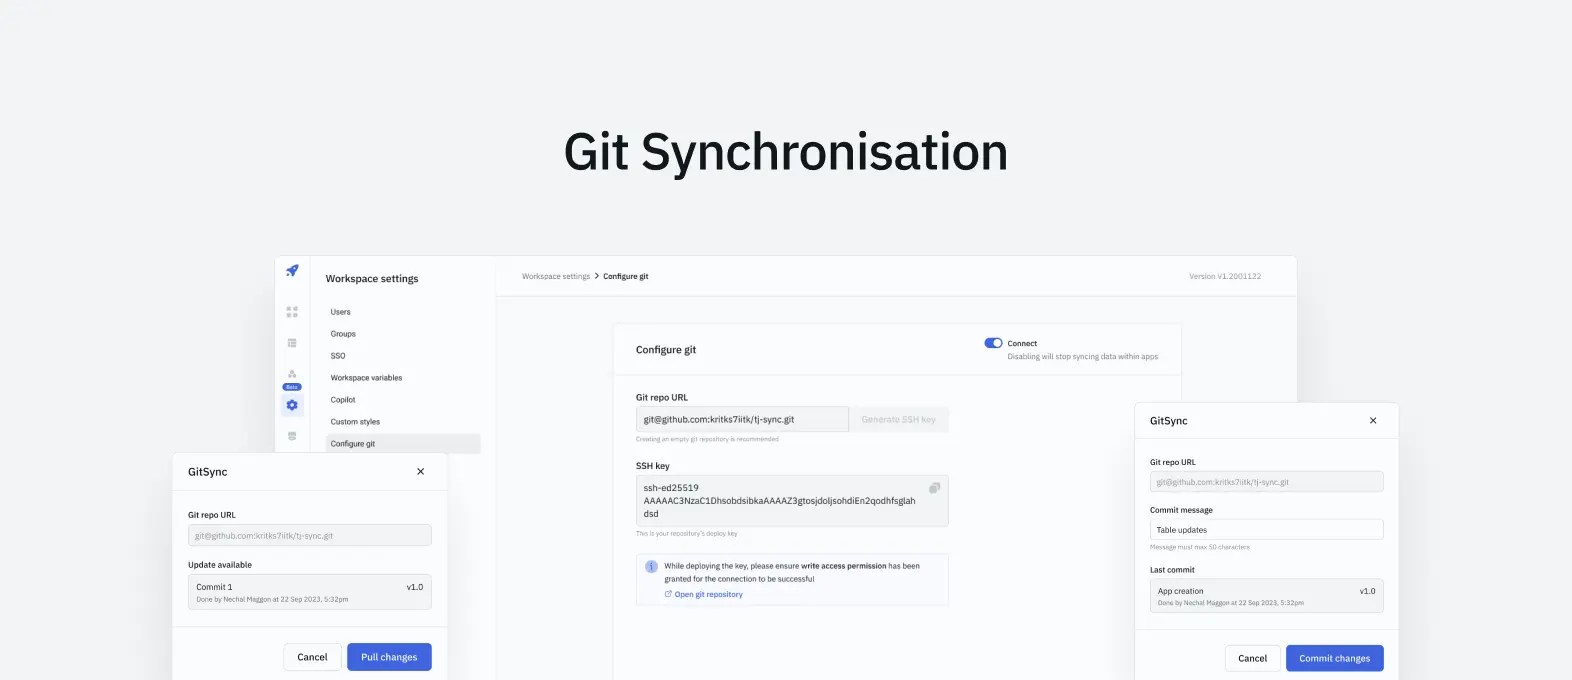Viewport: 1572px width, 680px height.
Task: Click the Update available label
Action: (x=220, y=565)
